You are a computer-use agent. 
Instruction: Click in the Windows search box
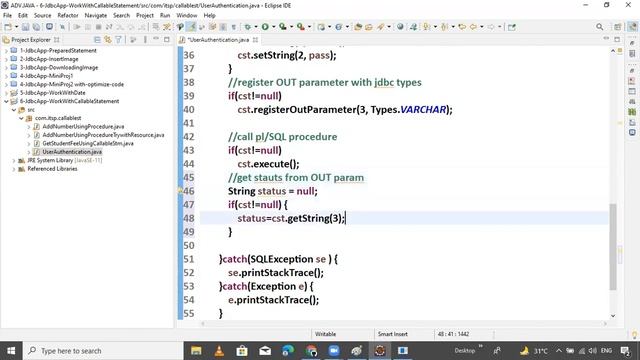(x=103, y=351)
